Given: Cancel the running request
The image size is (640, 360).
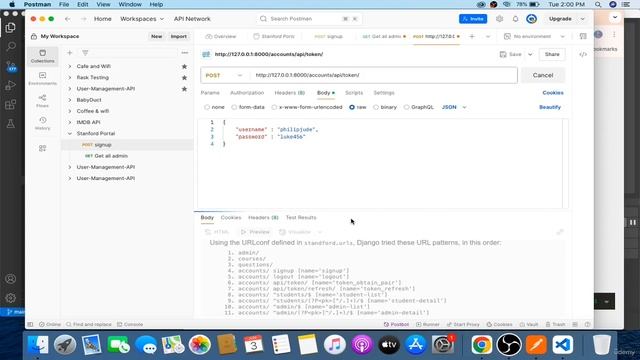Looking at the screenshot, I should [x=543, y=76].
